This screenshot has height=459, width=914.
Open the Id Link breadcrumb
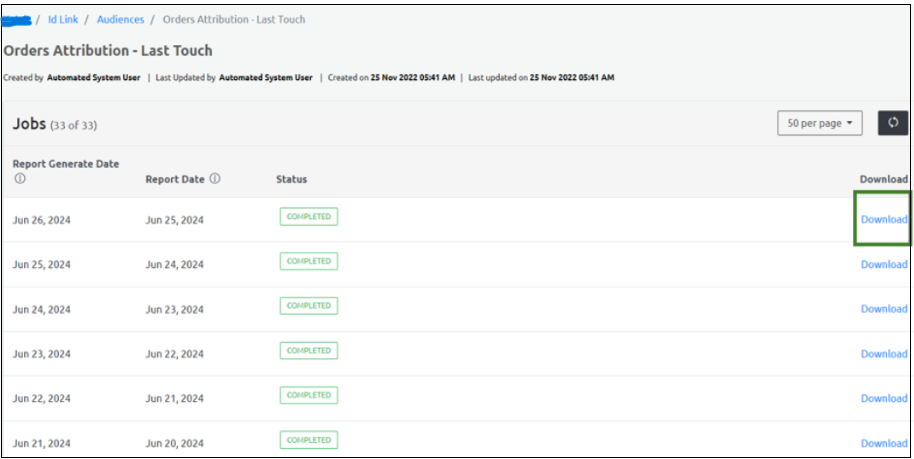coord(64,19)
